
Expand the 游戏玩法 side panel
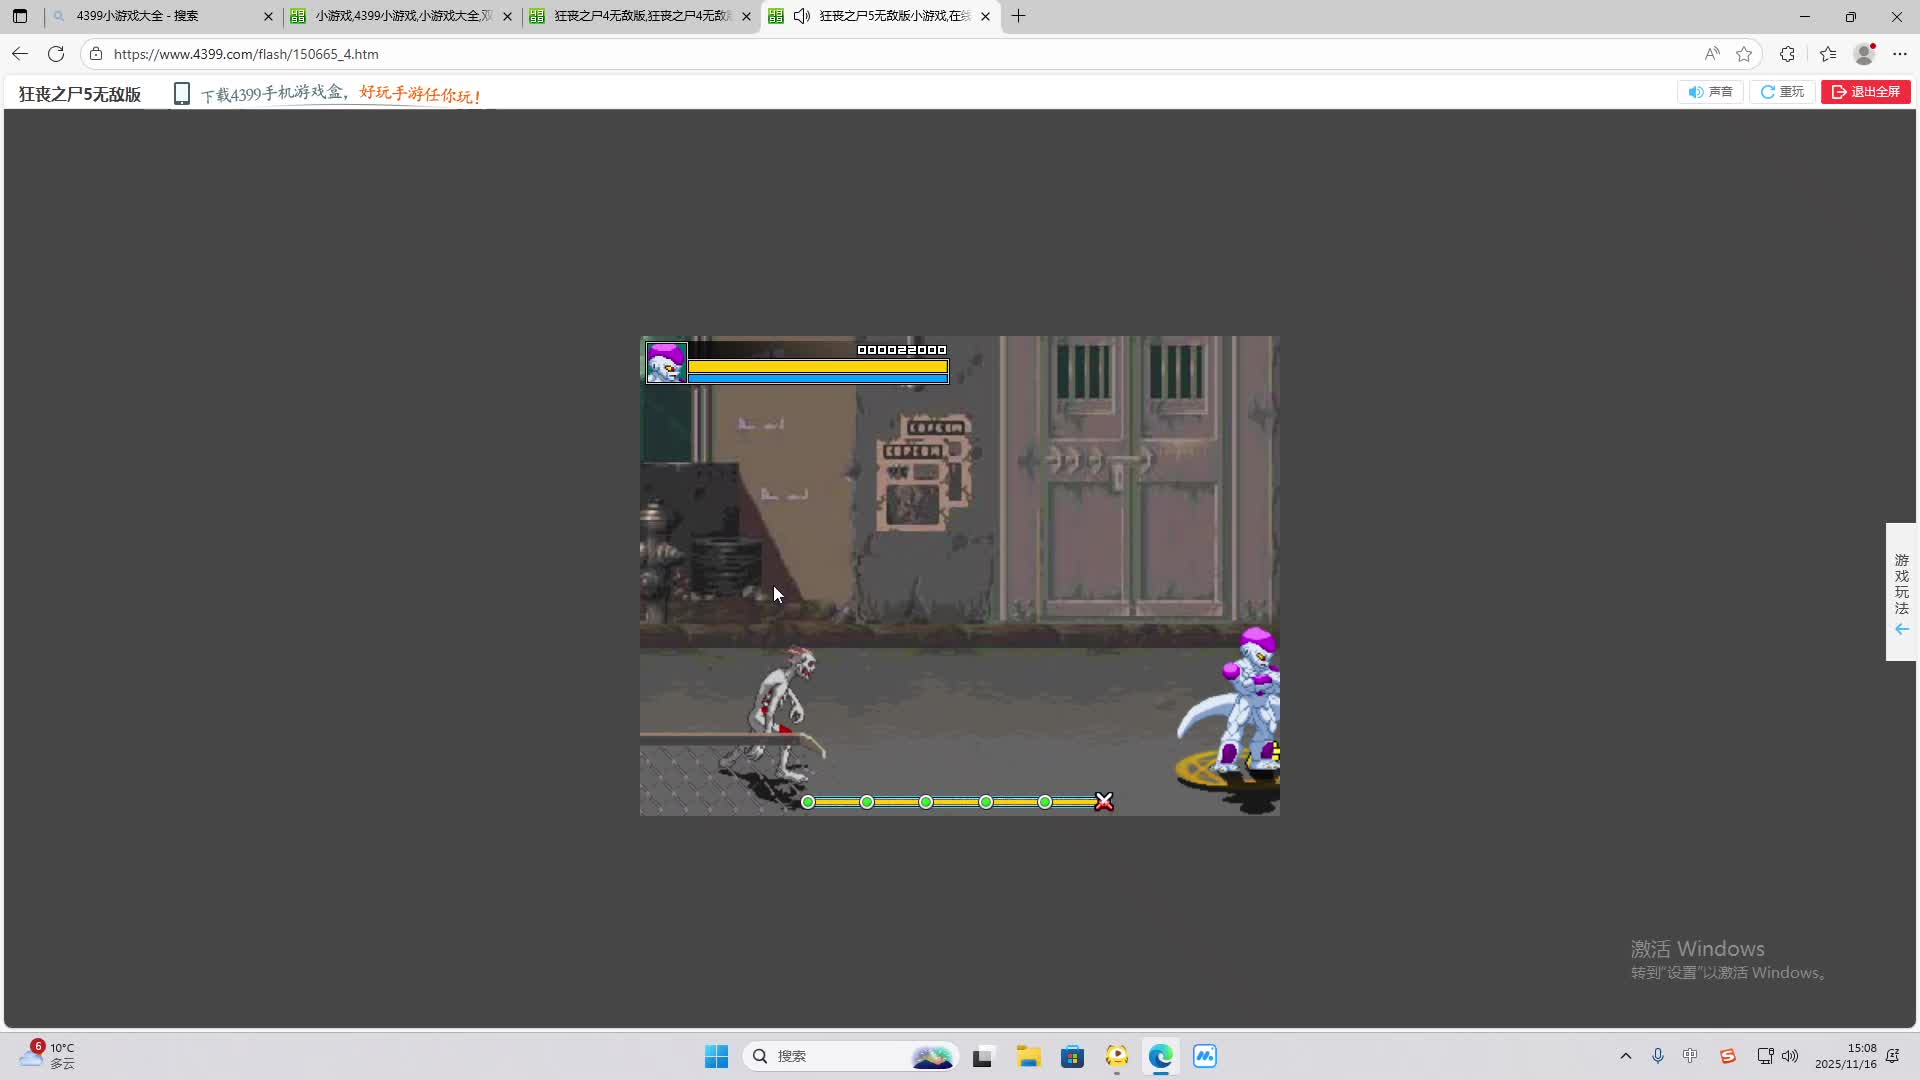1901,592
